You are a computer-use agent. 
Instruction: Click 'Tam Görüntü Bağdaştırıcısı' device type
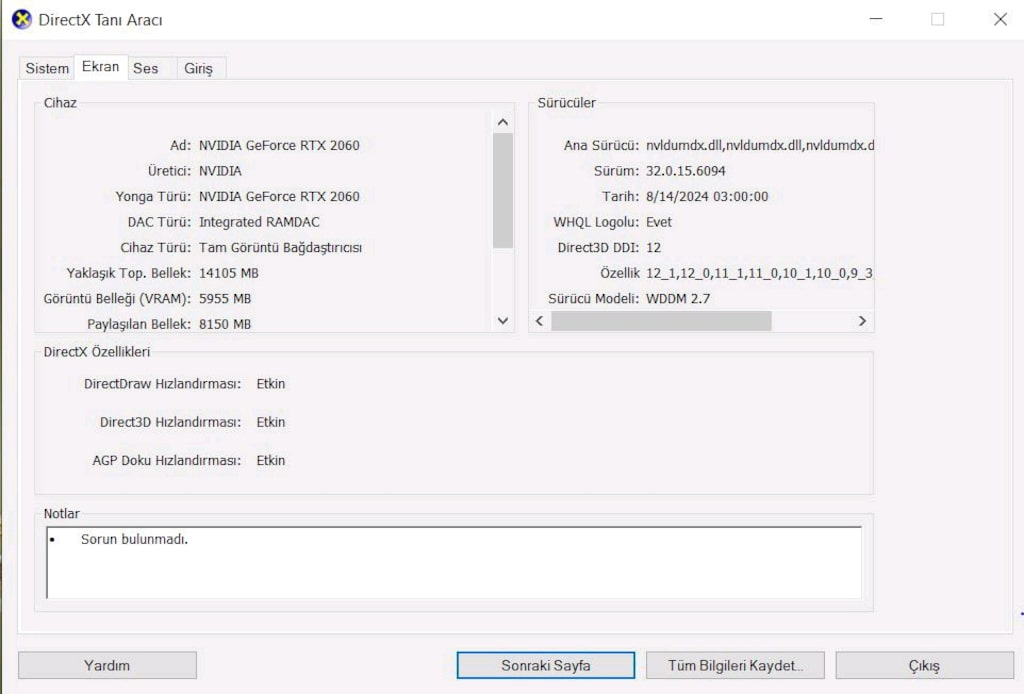point(280,247)
